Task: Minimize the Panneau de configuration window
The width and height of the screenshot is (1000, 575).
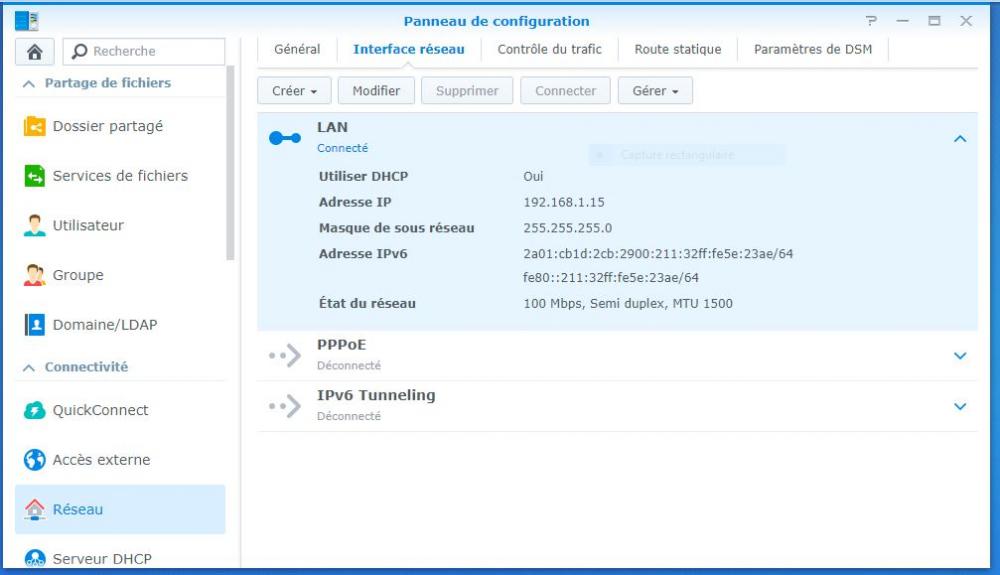Action: (902, 21)
